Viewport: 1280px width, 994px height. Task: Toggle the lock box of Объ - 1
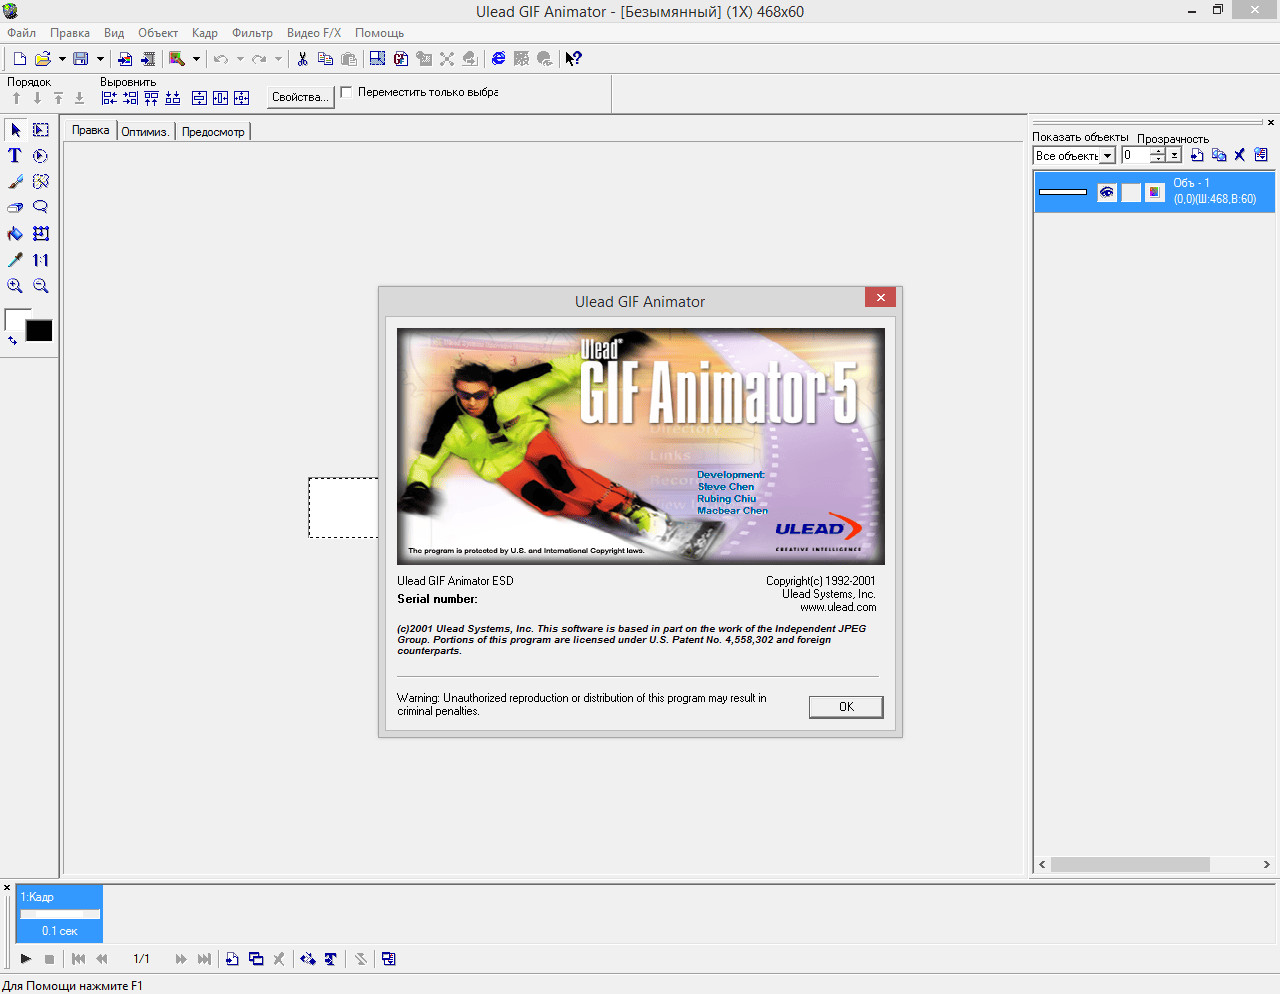tap(1131, 192)
